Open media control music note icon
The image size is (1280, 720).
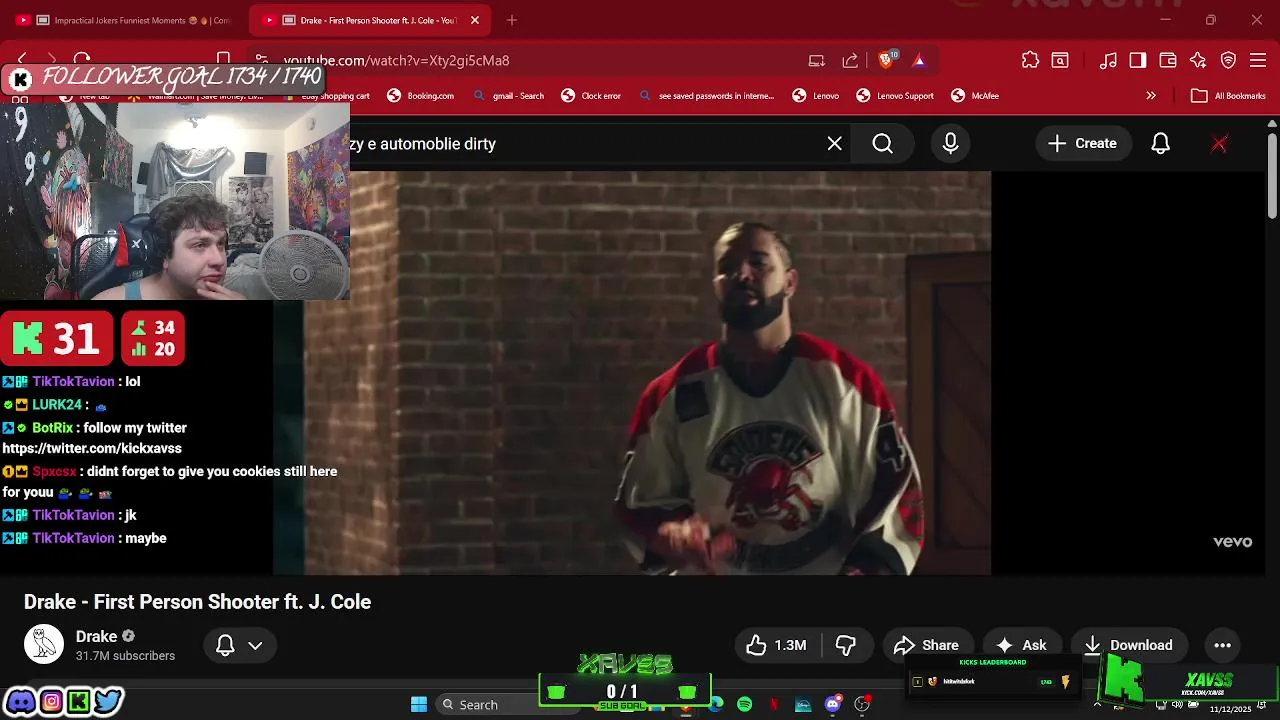pos(1108,61)
